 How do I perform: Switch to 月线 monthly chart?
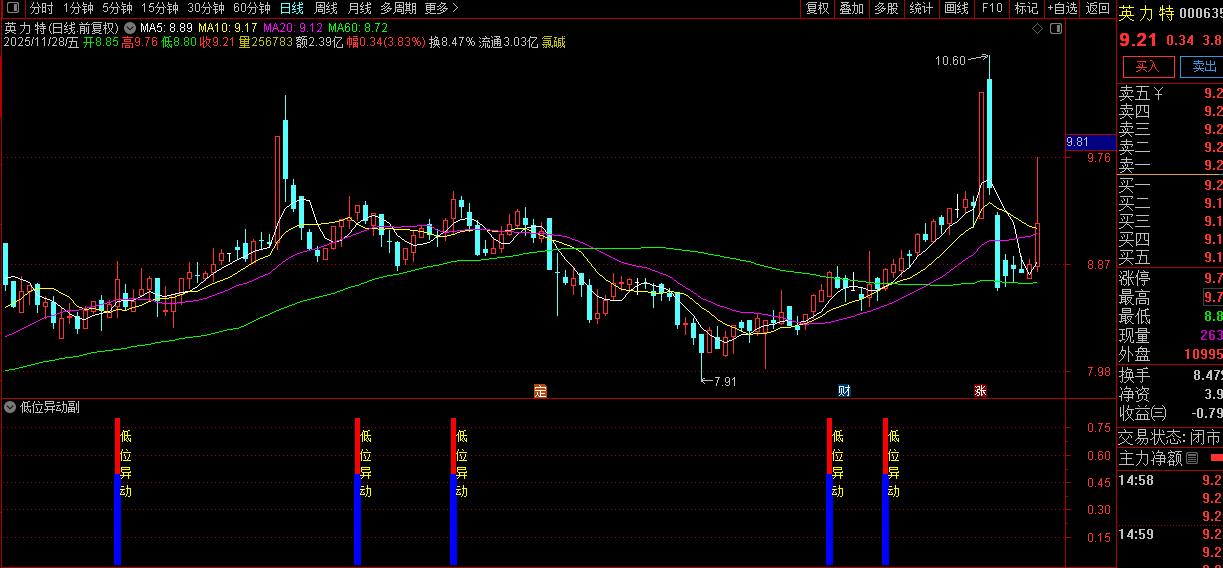[x=359, y=8]
